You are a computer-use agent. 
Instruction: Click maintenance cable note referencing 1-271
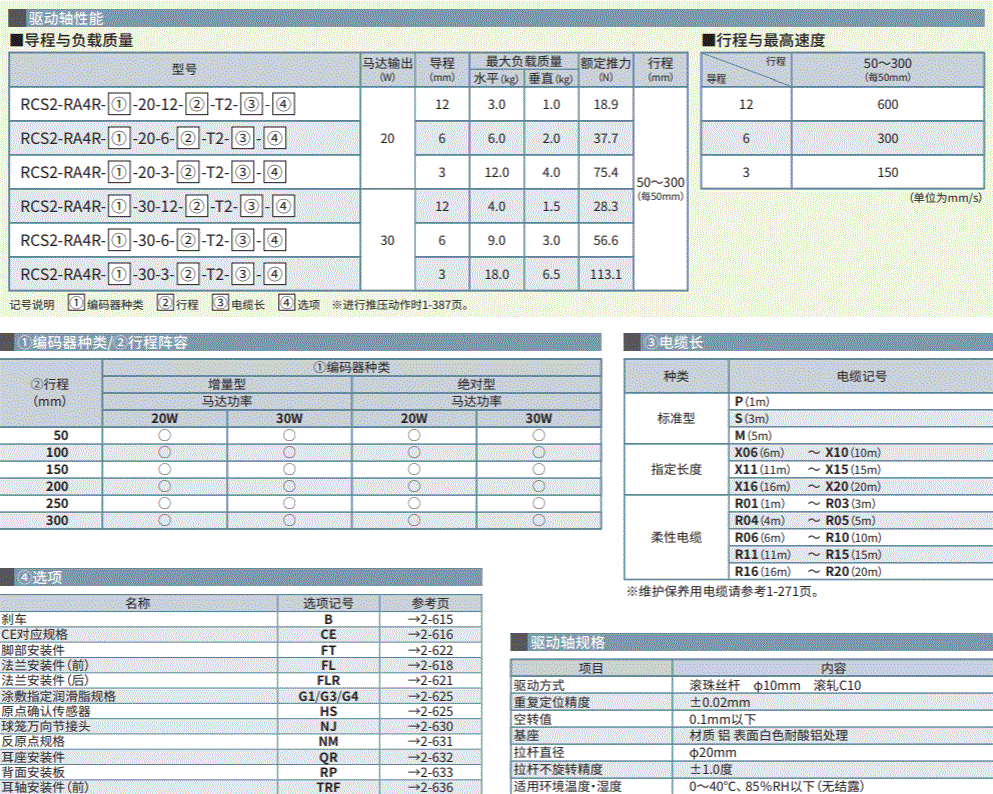[x=724, y=591]
